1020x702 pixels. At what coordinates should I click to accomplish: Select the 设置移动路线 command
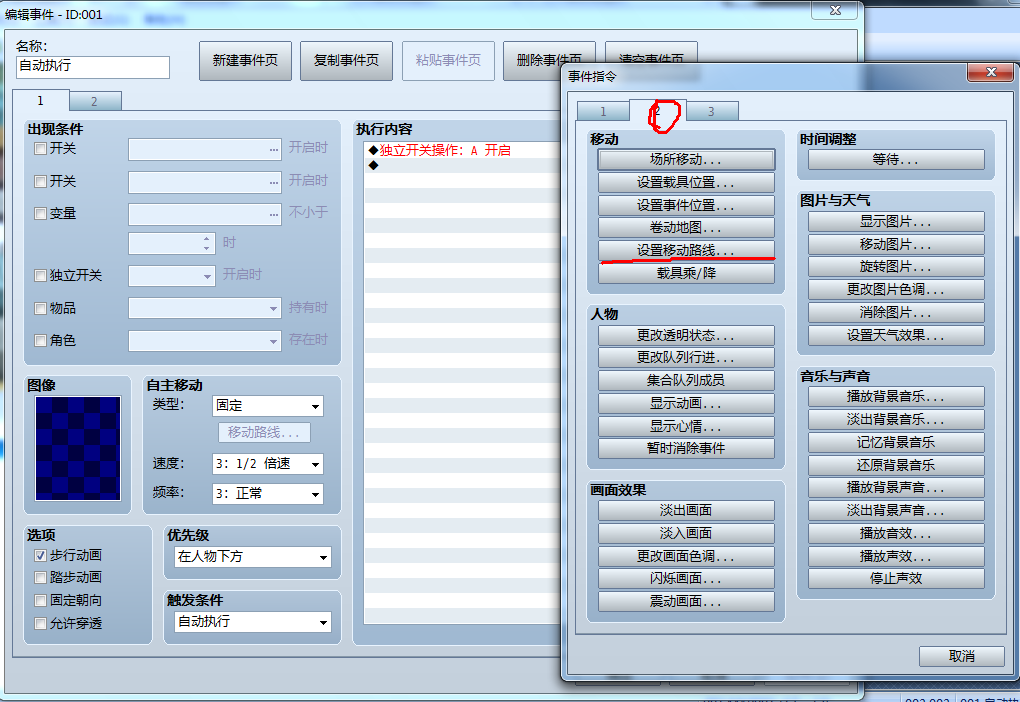686,250
